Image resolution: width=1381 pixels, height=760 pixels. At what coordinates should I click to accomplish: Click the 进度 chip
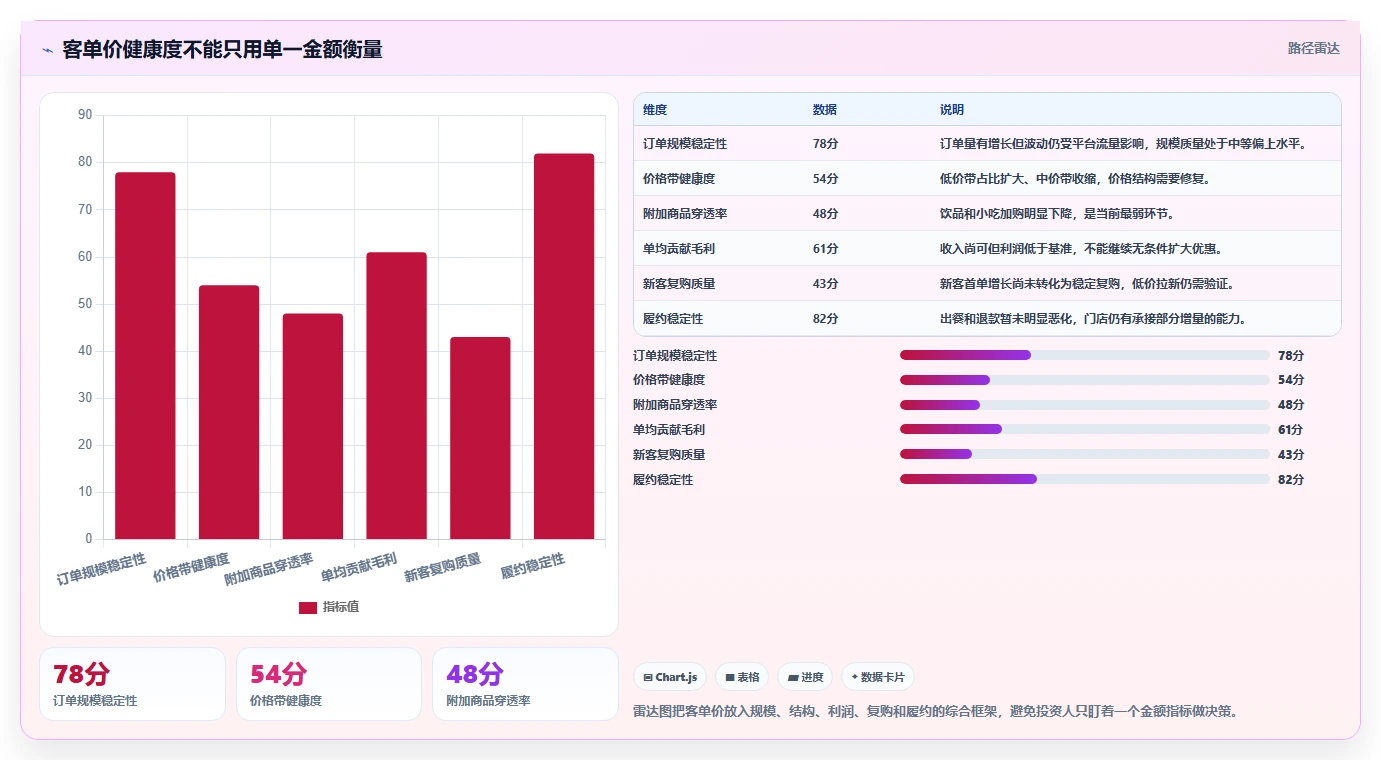tap(805, 677)
